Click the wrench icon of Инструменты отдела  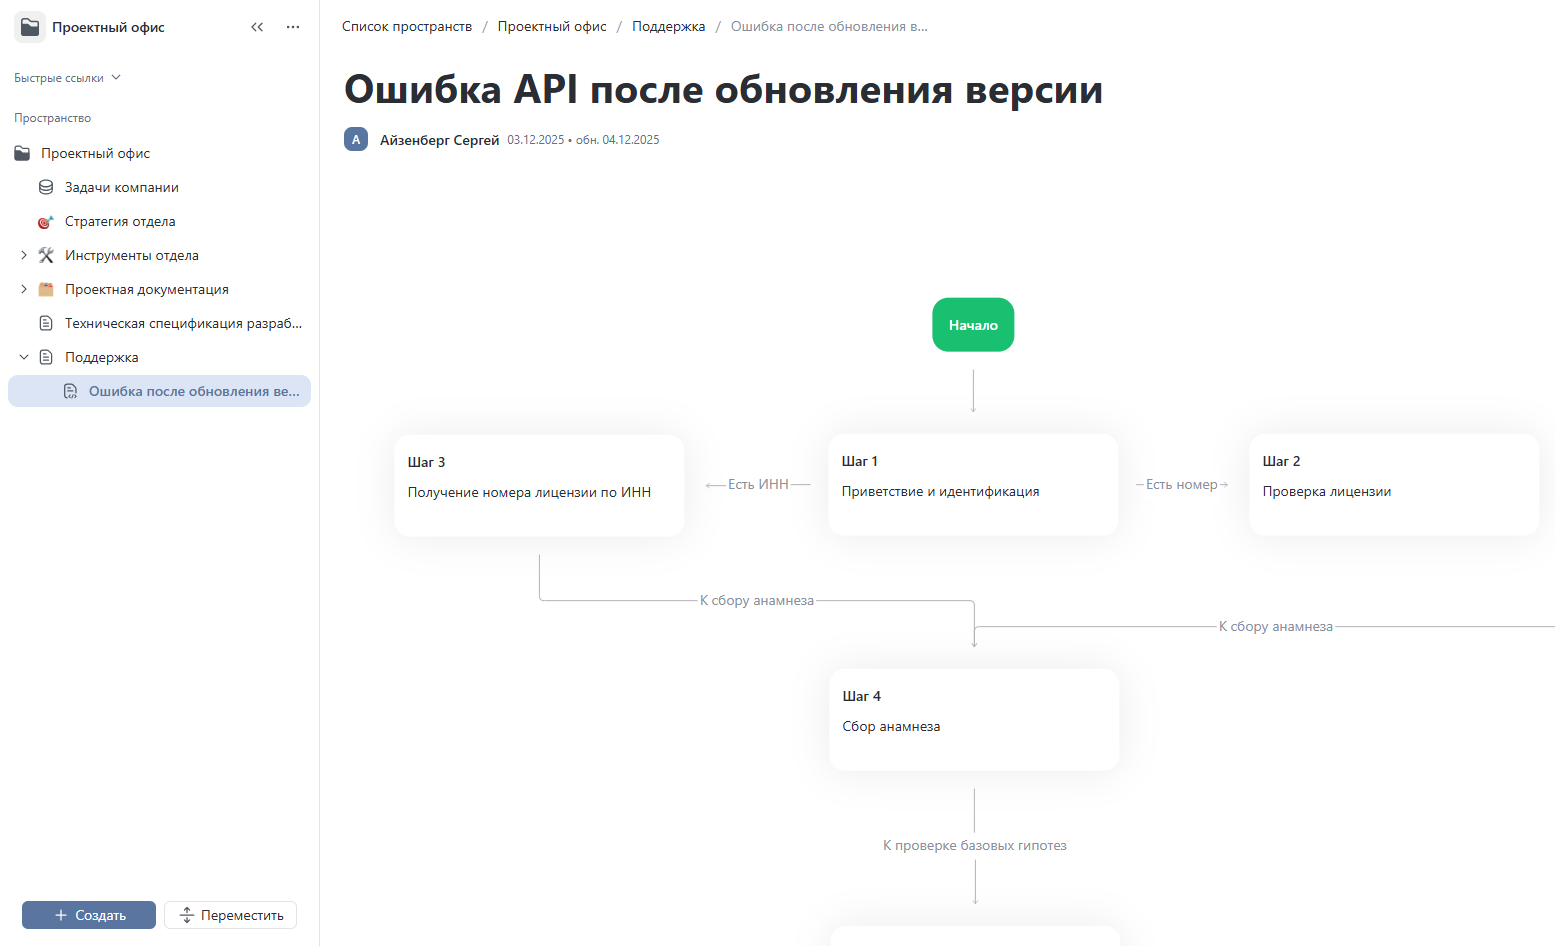tap(46, 255)
